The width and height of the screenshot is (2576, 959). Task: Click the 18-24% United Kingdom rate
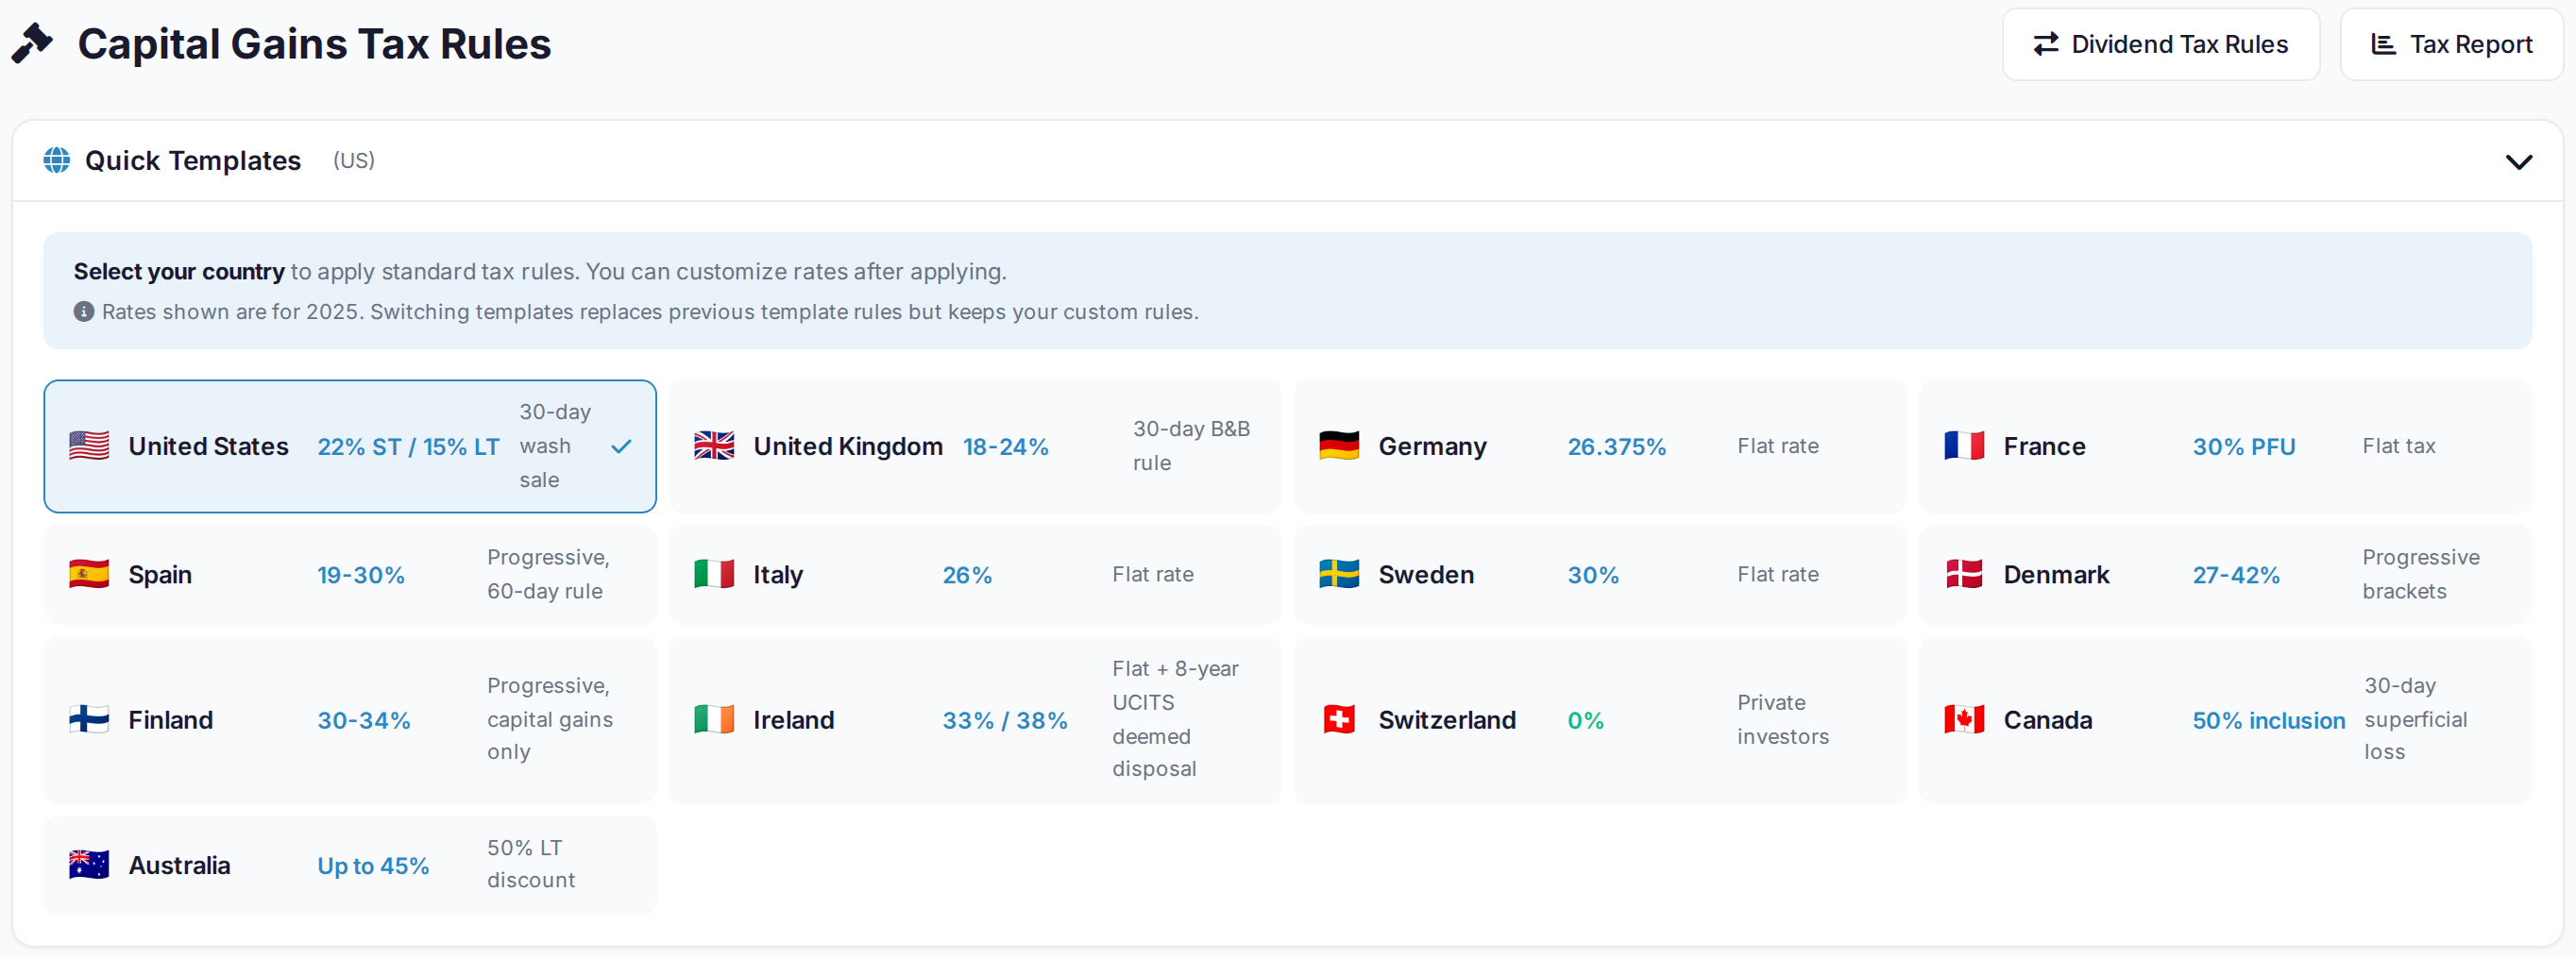(1005, 447)
